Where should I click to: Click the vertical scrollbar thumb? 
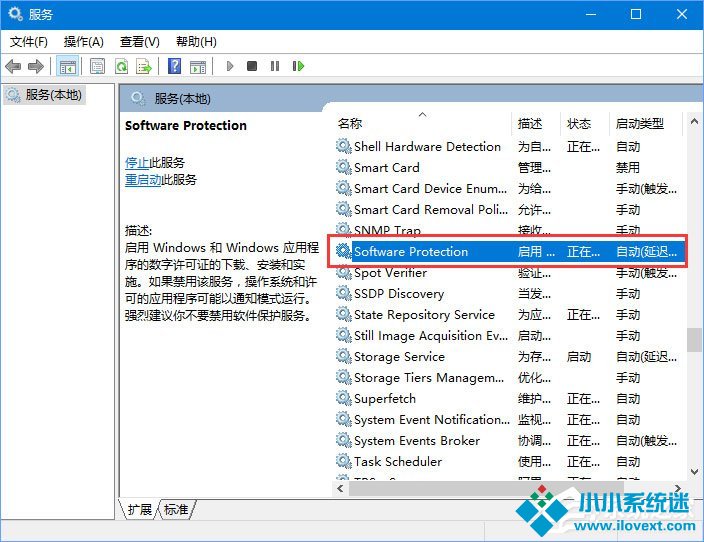694,340
